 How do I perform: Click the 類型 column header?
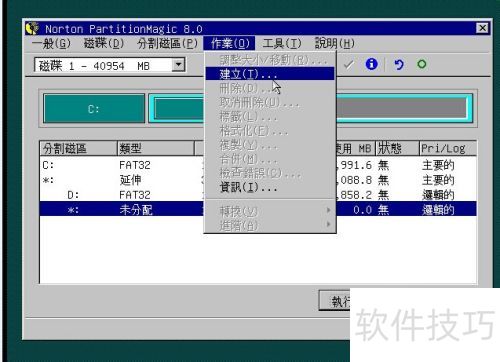click(155, 148)
